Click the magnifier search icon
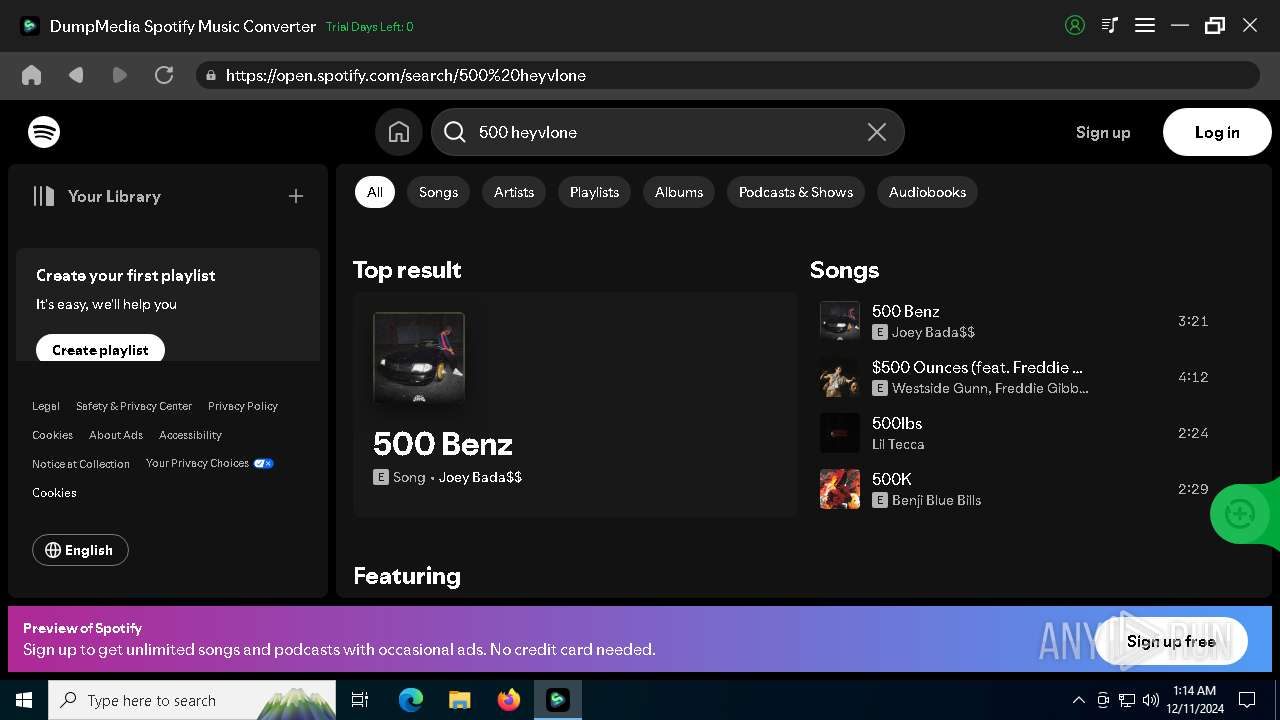 click(455, 132)
